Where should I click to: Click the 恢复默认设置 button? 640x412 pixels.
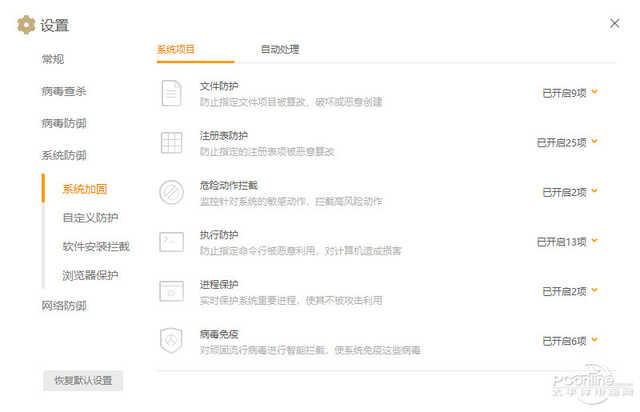point(83,381)
